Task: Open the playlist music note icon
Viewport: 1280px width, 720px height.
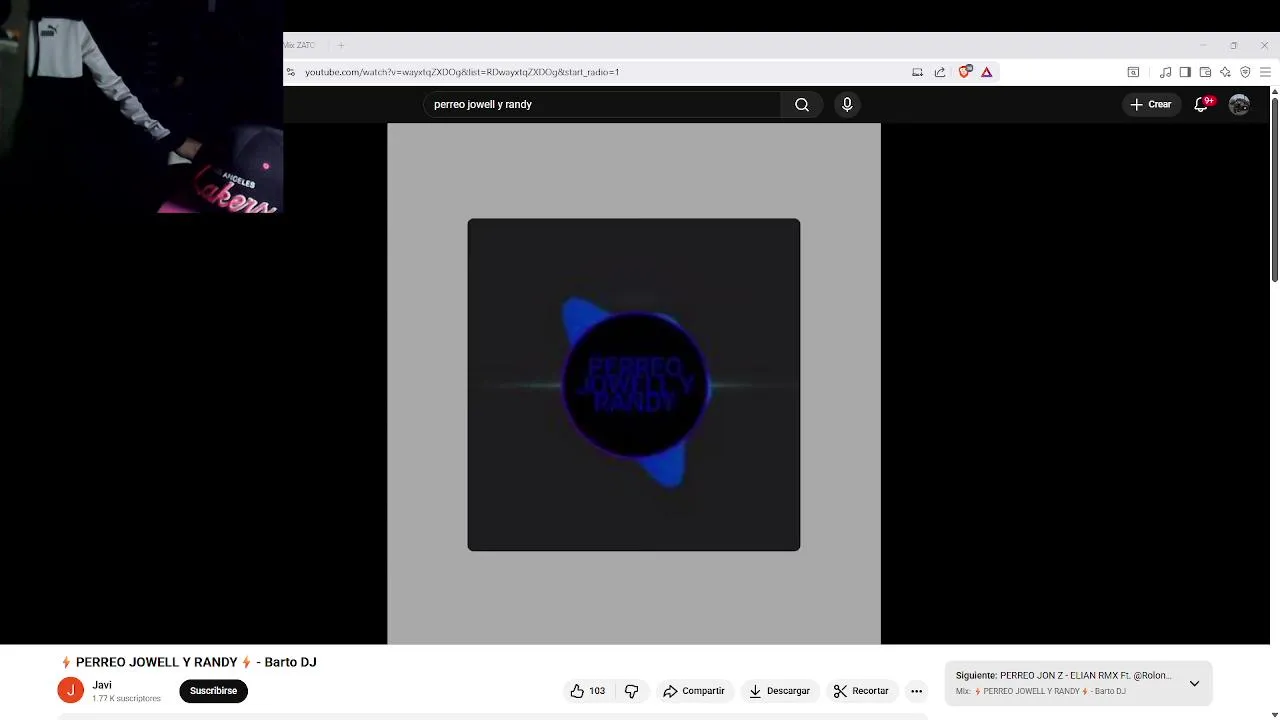Action: (x=1165, y=72)
